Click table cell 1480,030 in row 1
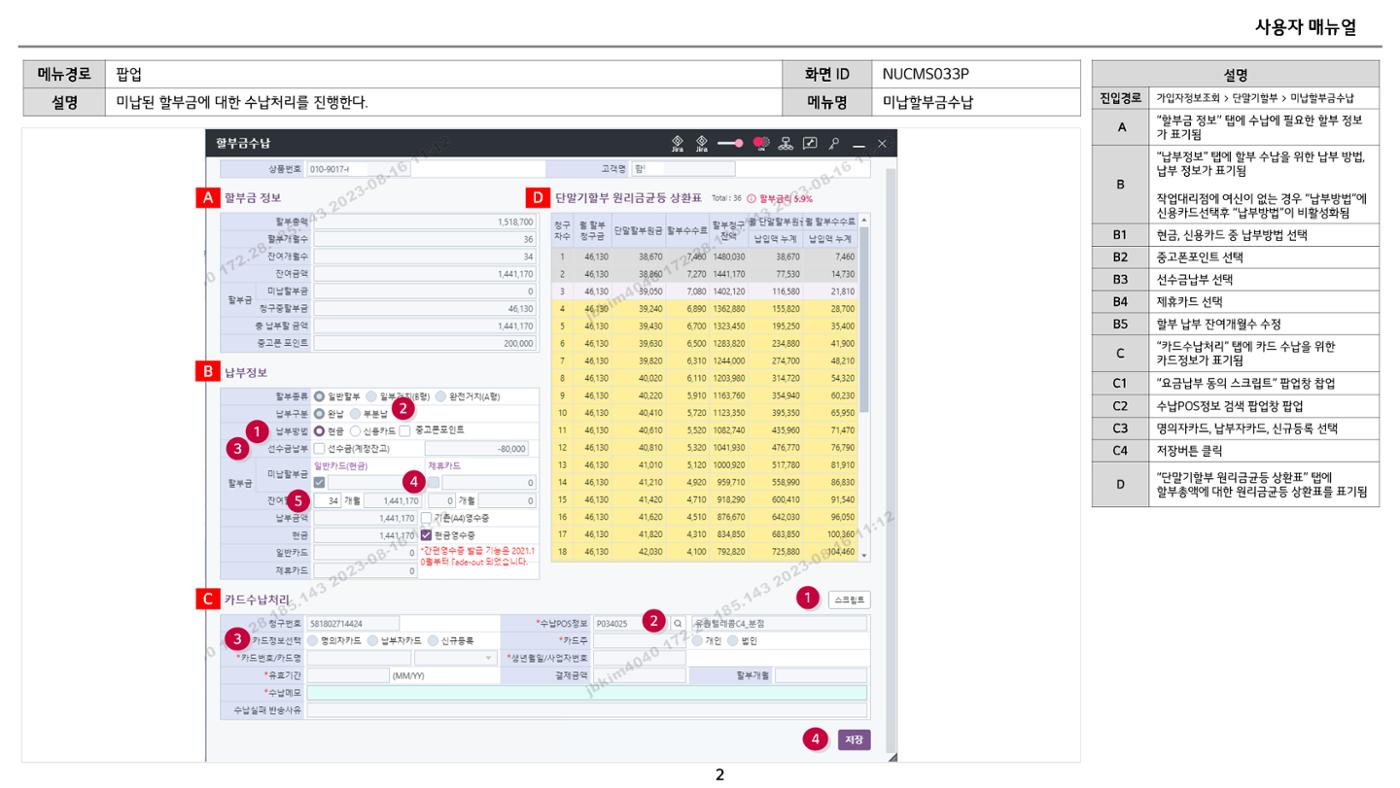The image size is (1400, 788). (729, 256)
